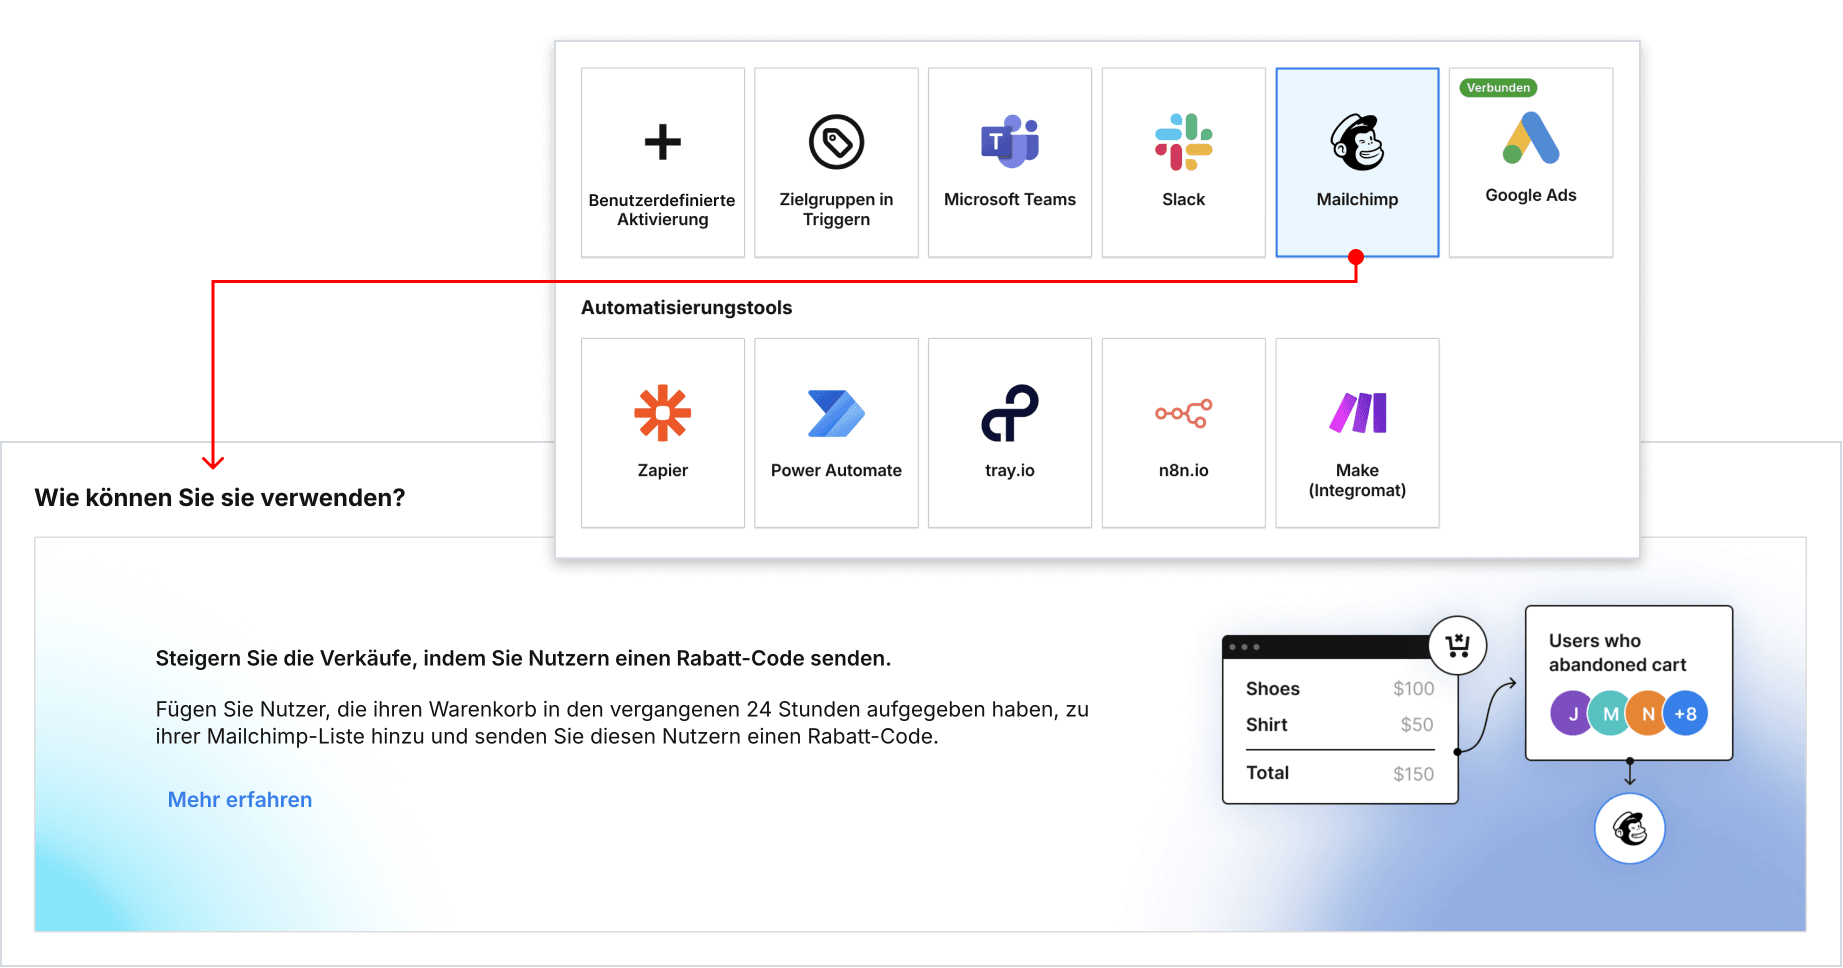Click the Microsoft Teams label text
1843x968 pixels.
click(x=1010, y=200)
